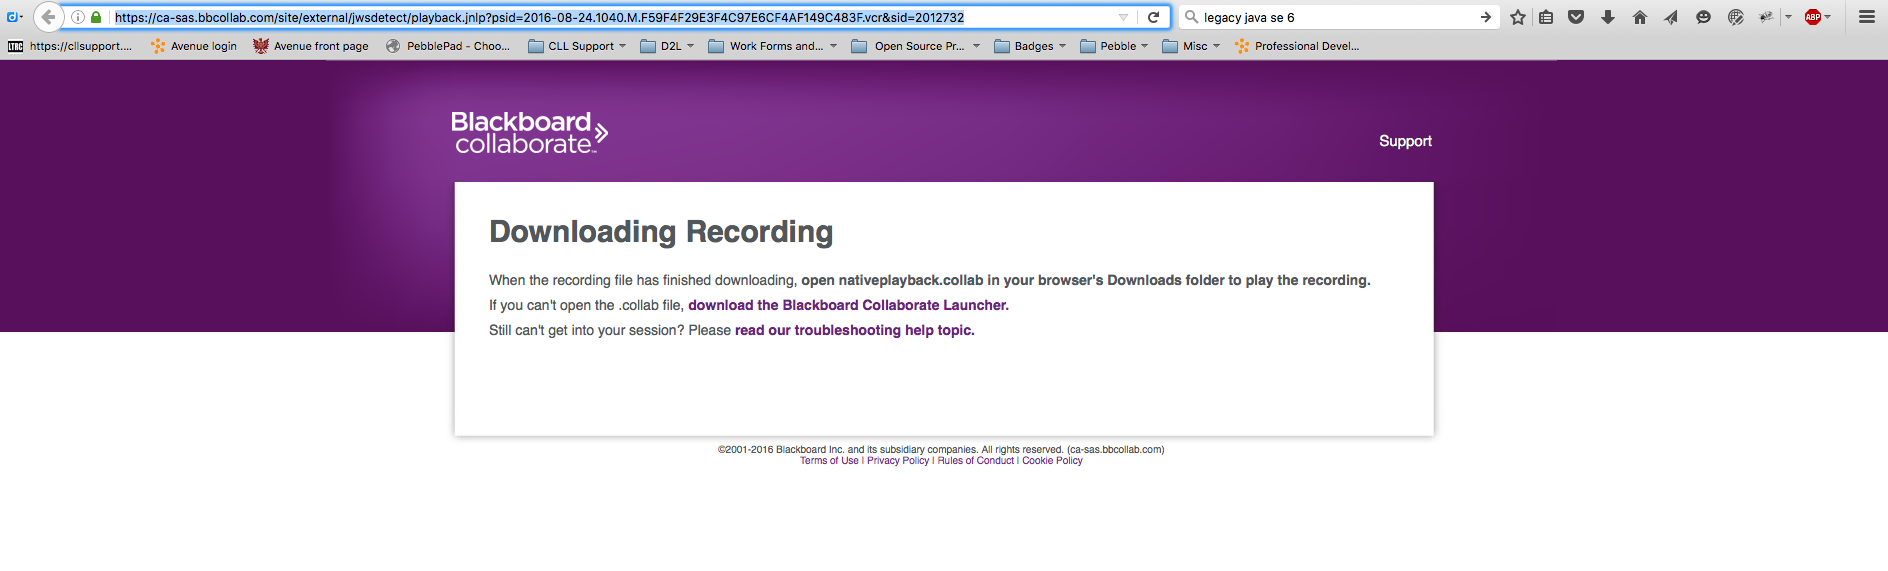Open the URL bar history dropdown arrow
Viewport: 1888px width, 571px height.
1123,17
